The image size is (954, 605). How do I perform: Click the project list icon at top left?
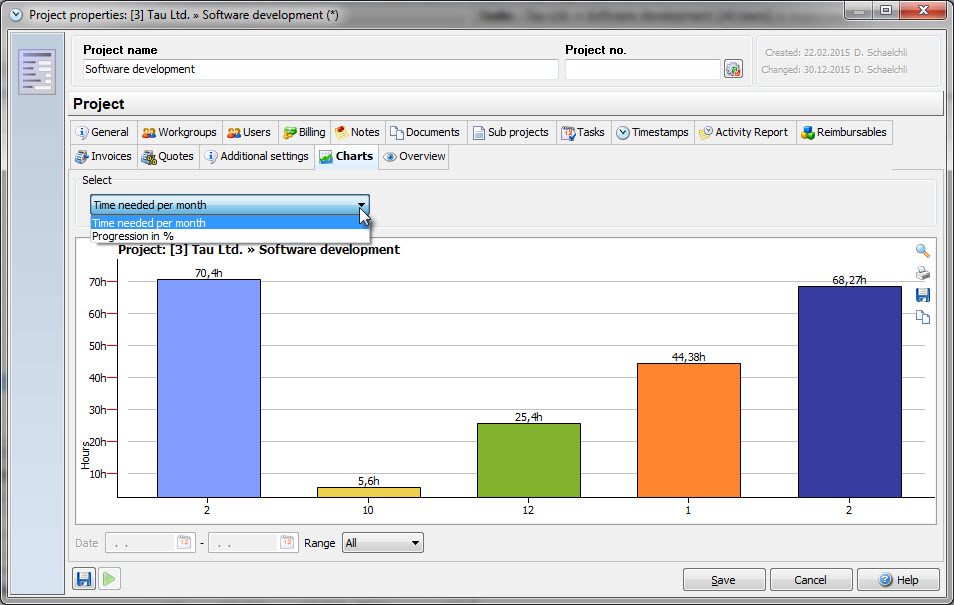[37, 72]
